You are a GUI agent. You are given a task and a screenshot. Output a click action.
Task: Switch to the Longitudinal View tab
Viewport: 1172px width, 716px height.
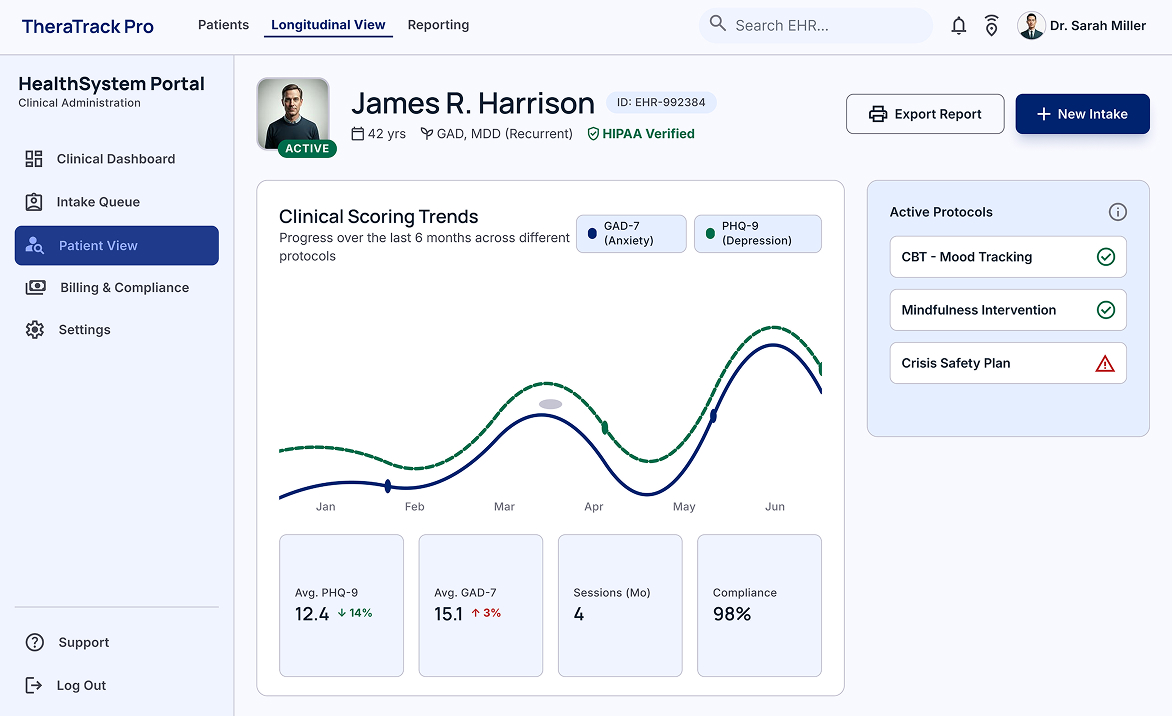[x=328, y=25]
